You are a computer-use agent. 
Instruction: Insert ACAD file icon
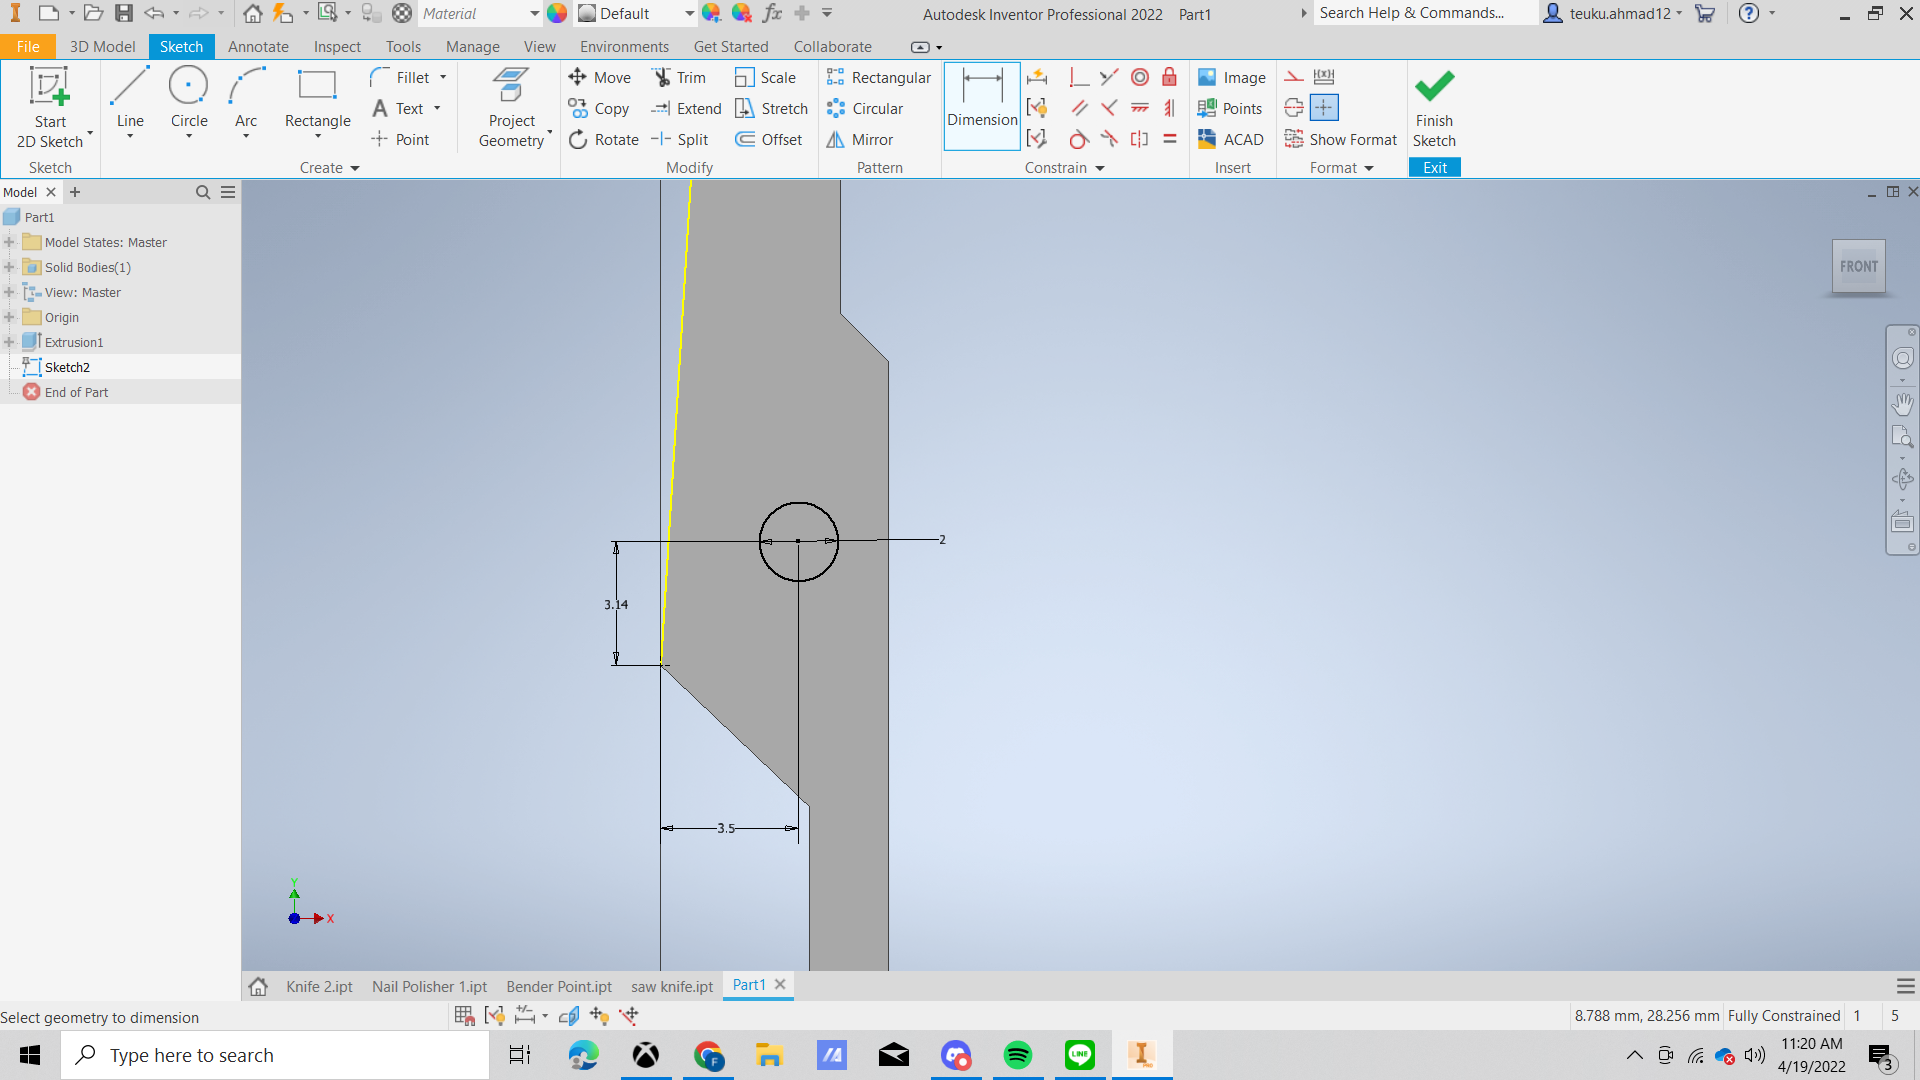coord(1232,140)
